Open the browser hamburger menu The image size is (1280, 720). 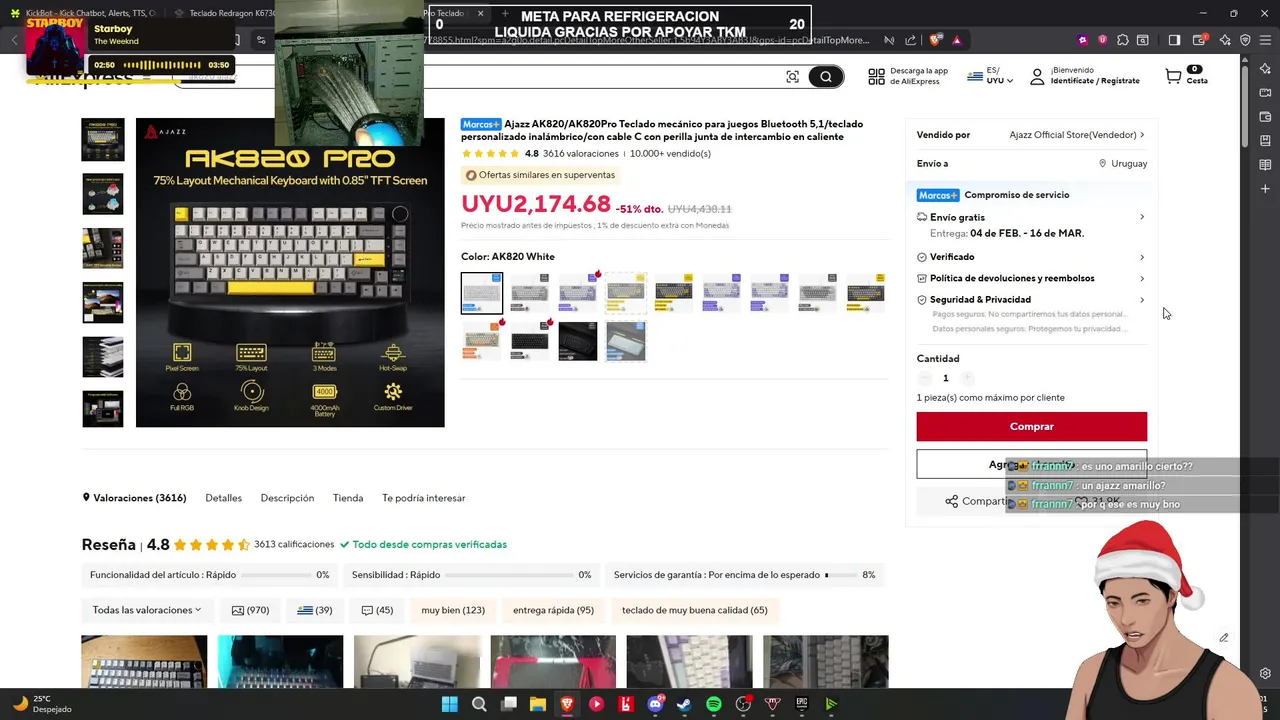(1265, 40)
